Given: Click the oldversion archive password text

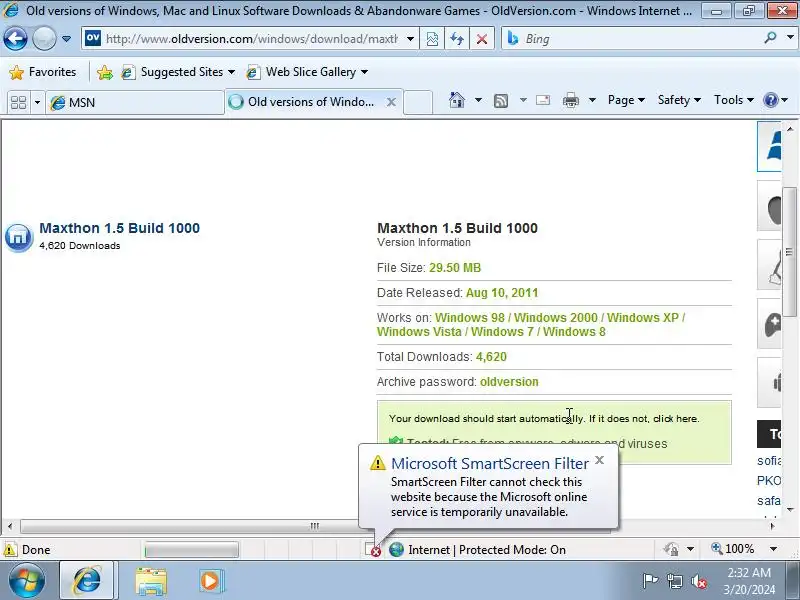Looking at the screenshot, I should tap(509, 382).
